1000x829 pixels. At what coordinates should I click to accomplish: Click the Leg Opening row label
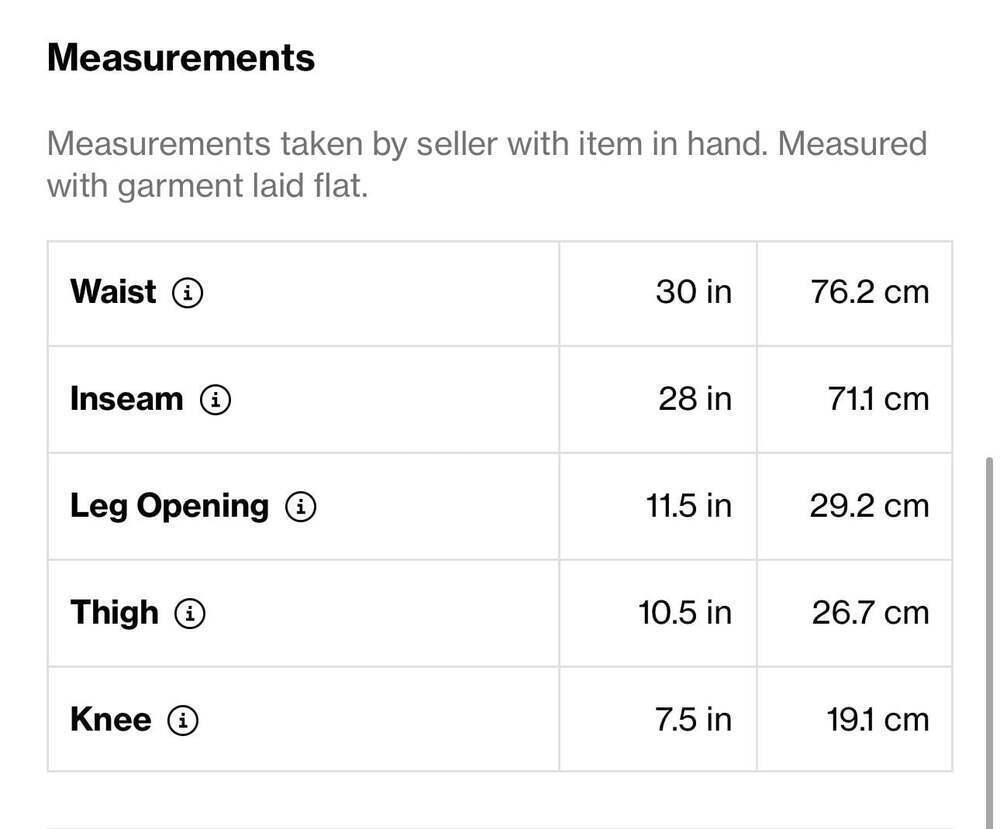click(x=170, y=508)
